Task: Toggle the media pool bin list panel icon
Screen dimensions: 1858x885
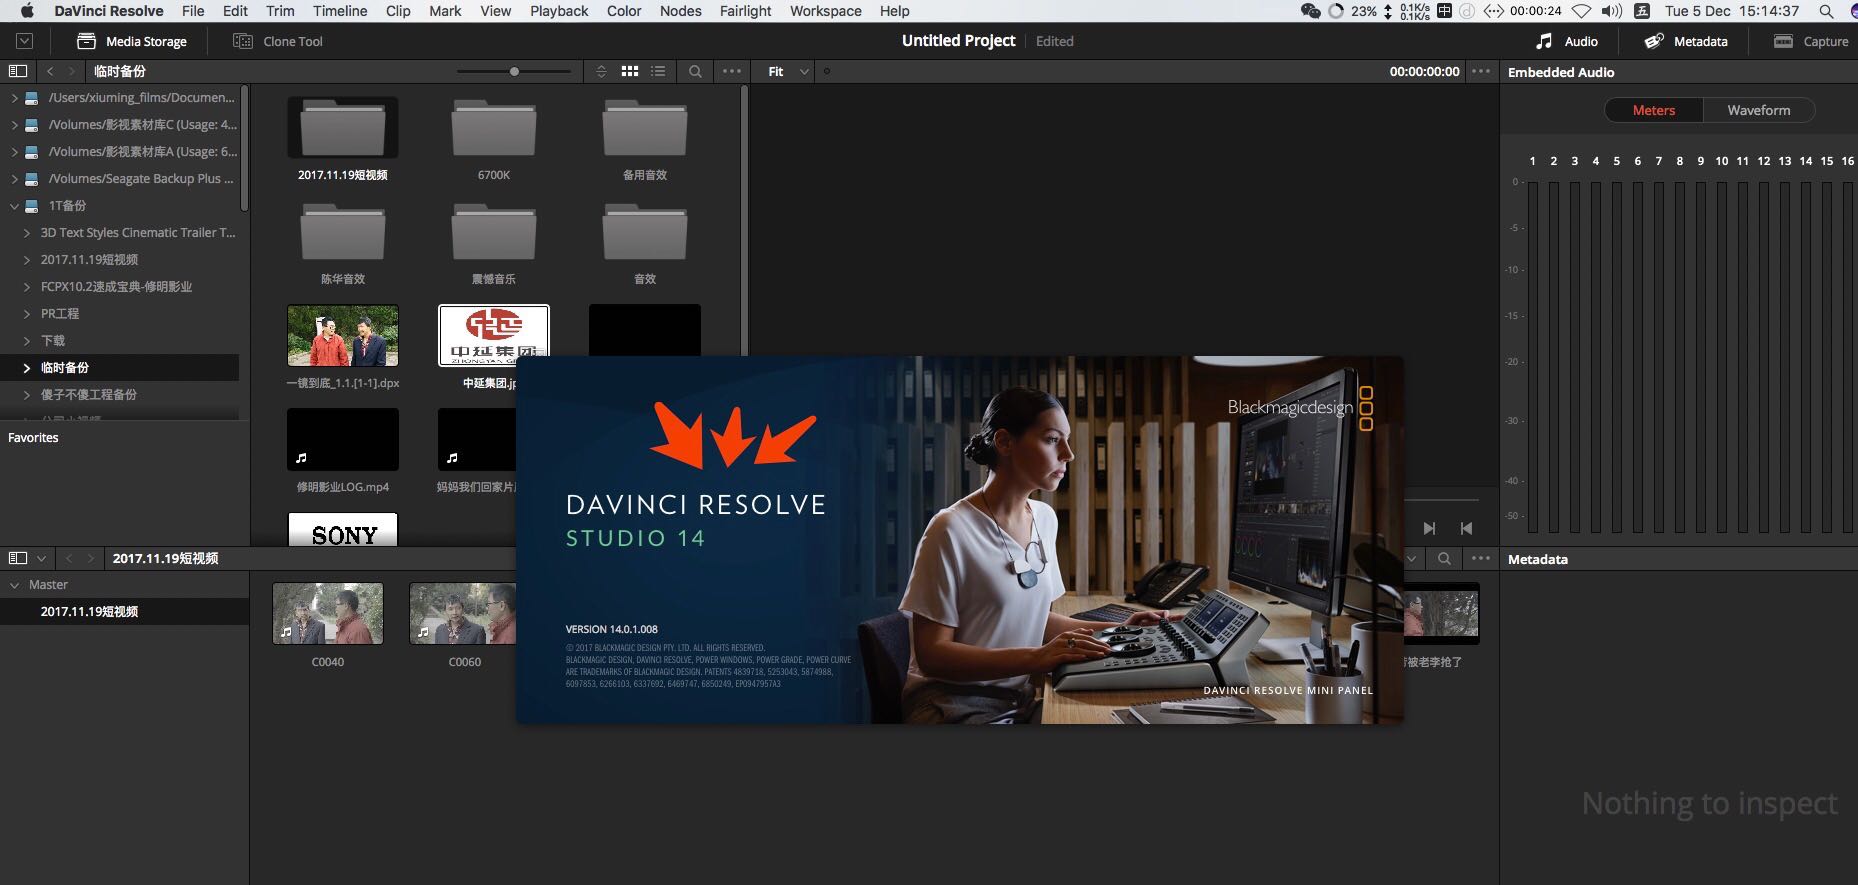Action: (x=17, y=558)
